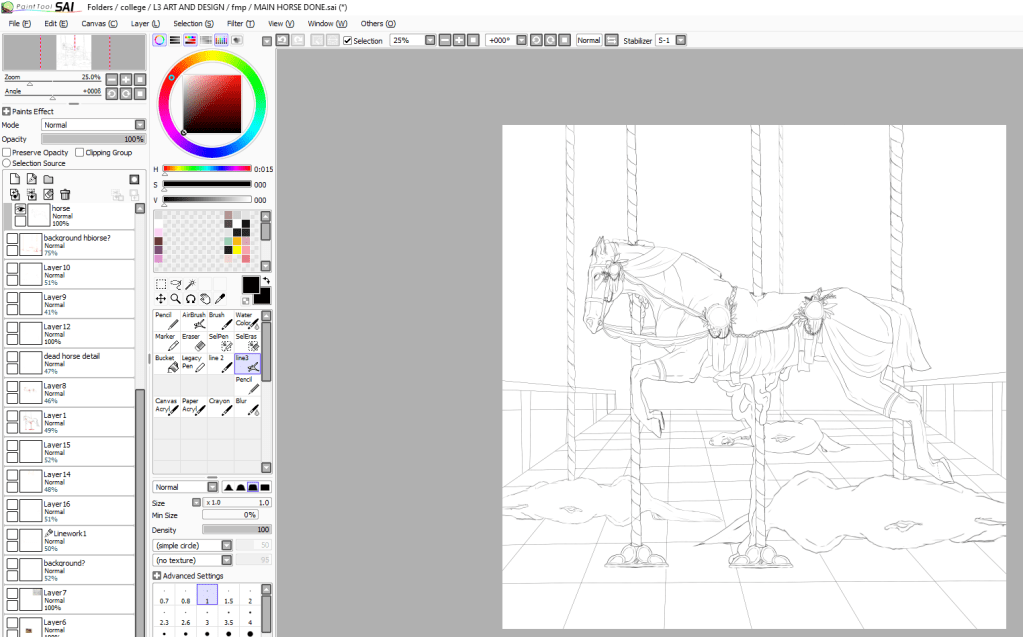Uncheck the Selection checkbox in toolbar

tap(347, 41)
